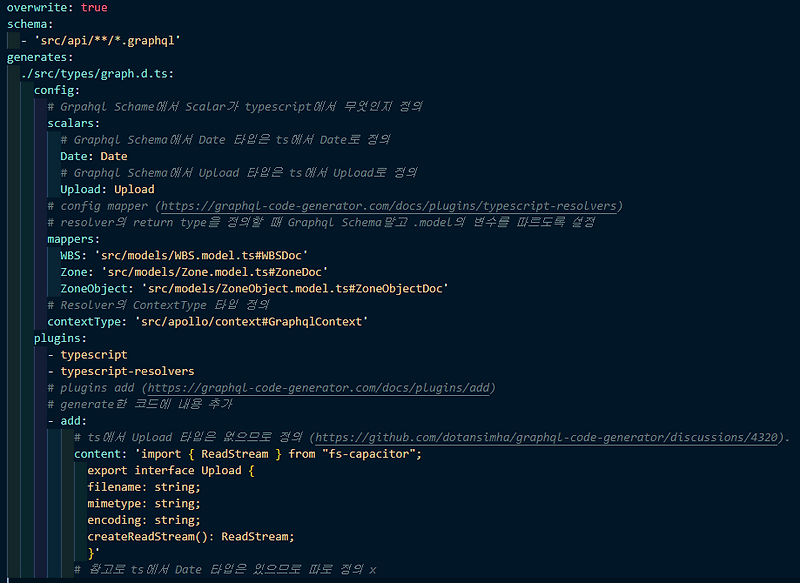Click the WBS mapper 'src/models/WBS.model.ts#WBSDoc'
The height and width of the screenshot is (583, 800).
pyautogui.click(x=201, y=256)
